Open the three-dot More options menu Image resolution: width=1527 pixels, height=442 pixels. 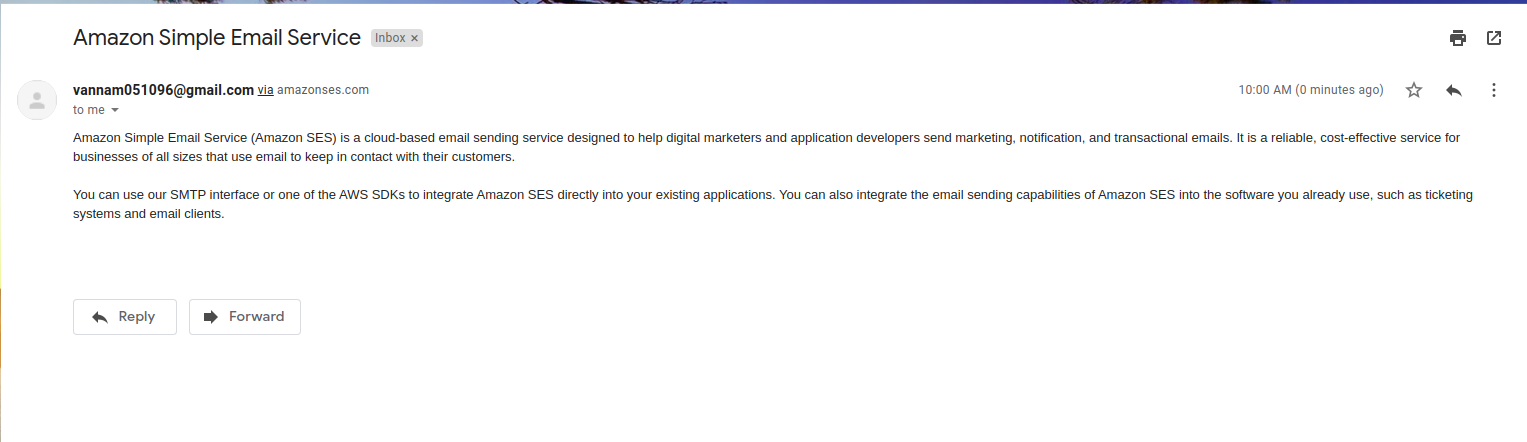click(1494, 90)
